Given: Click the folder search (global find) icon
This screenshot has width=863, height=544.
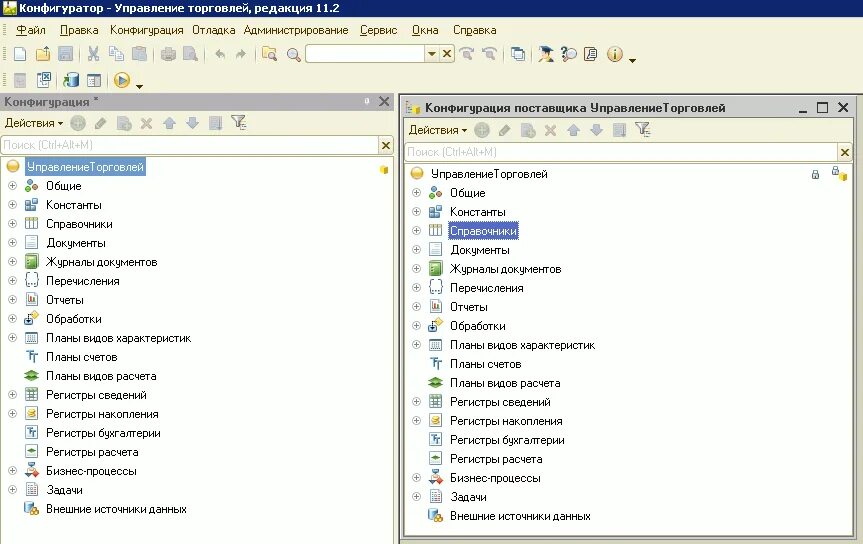Looking at the screenshot, I should 269,54.
